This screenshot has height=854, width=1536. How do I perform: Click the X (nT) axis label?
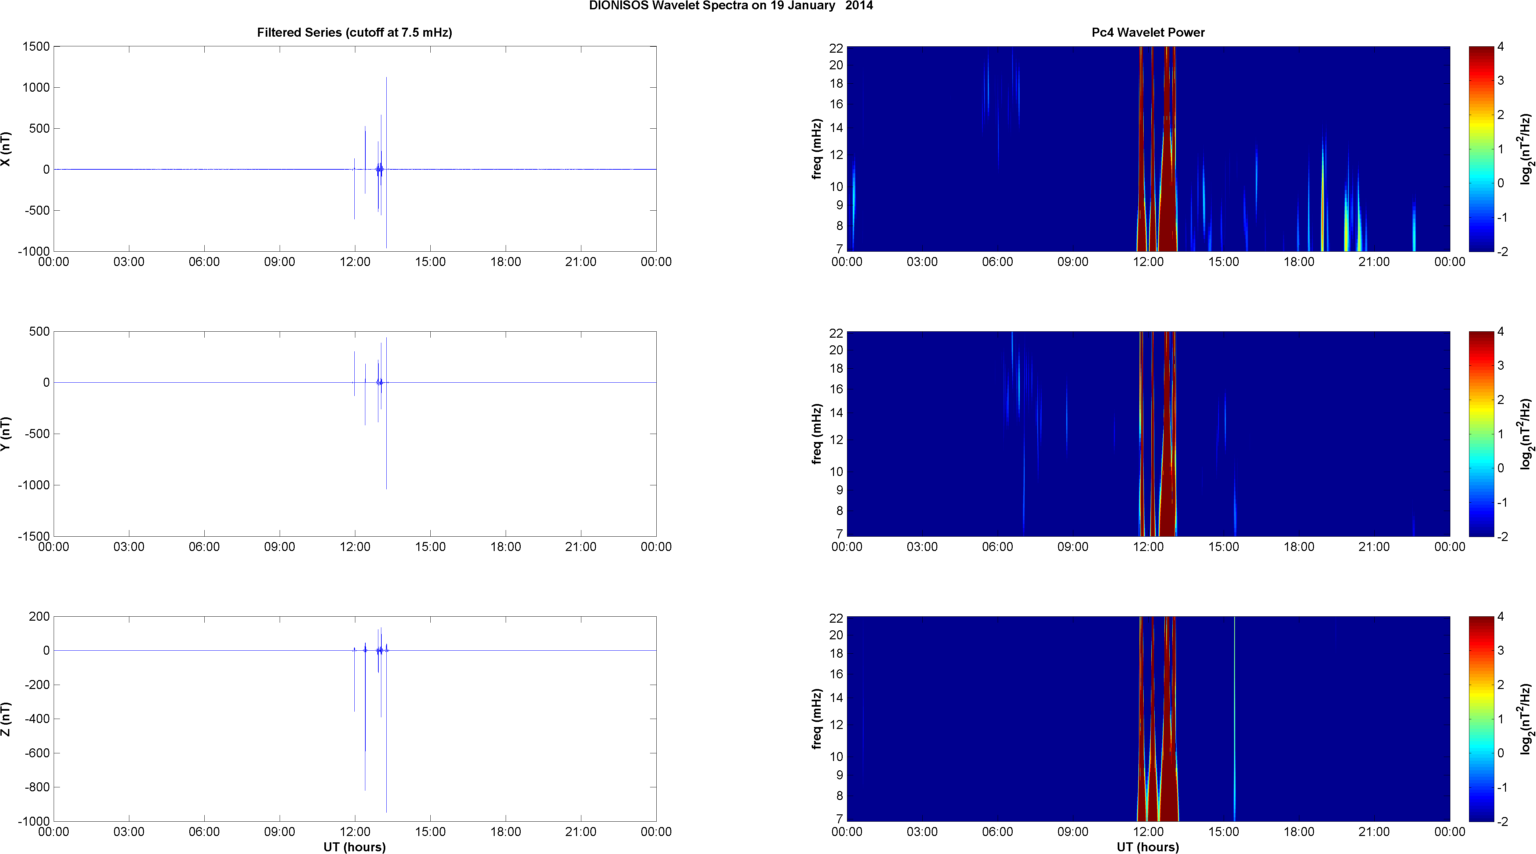7,149
